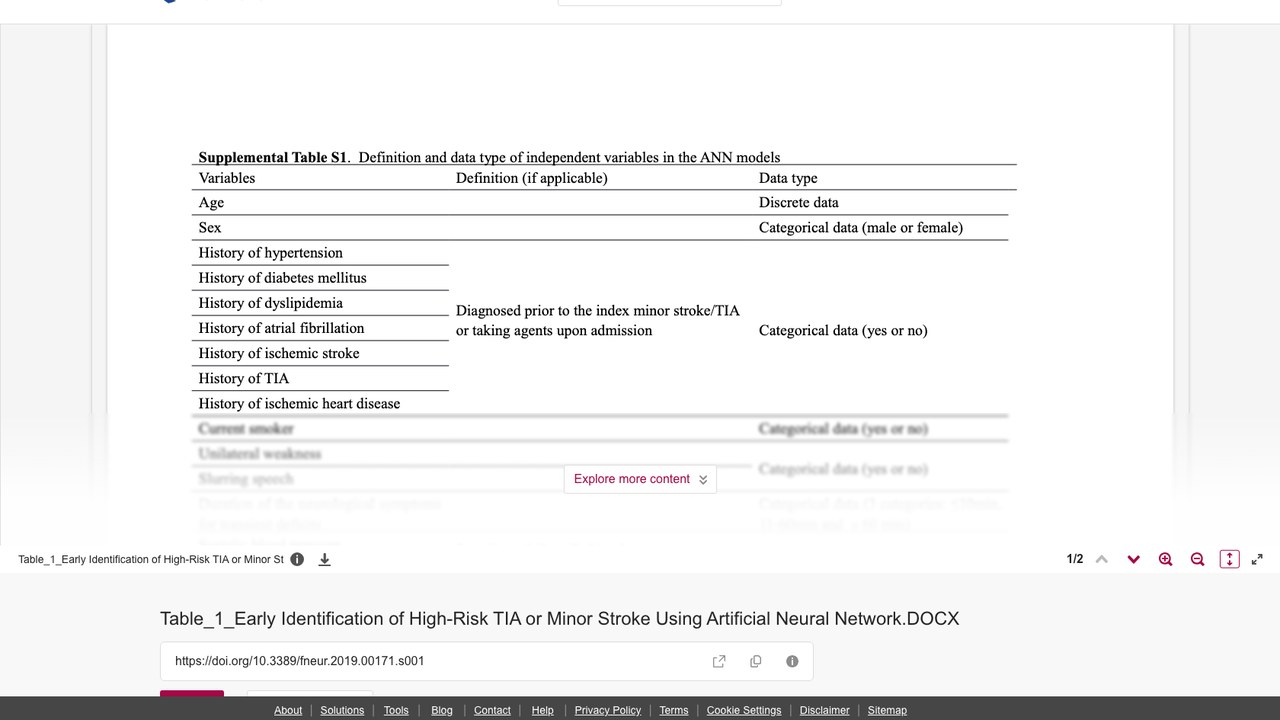
Task: Download the Table_1 file with the arrow icon
Action: [x=324, y=559]
